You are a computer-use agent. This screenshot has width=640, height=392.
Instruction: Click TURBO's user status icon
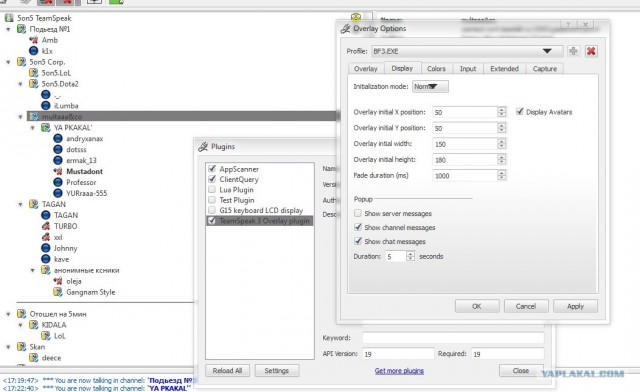46,226
